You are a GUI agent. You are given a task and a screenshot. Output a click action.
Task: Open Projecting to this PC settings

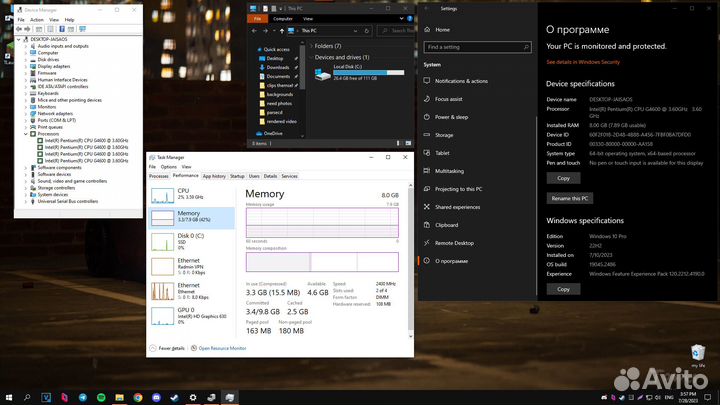[458, 189]
